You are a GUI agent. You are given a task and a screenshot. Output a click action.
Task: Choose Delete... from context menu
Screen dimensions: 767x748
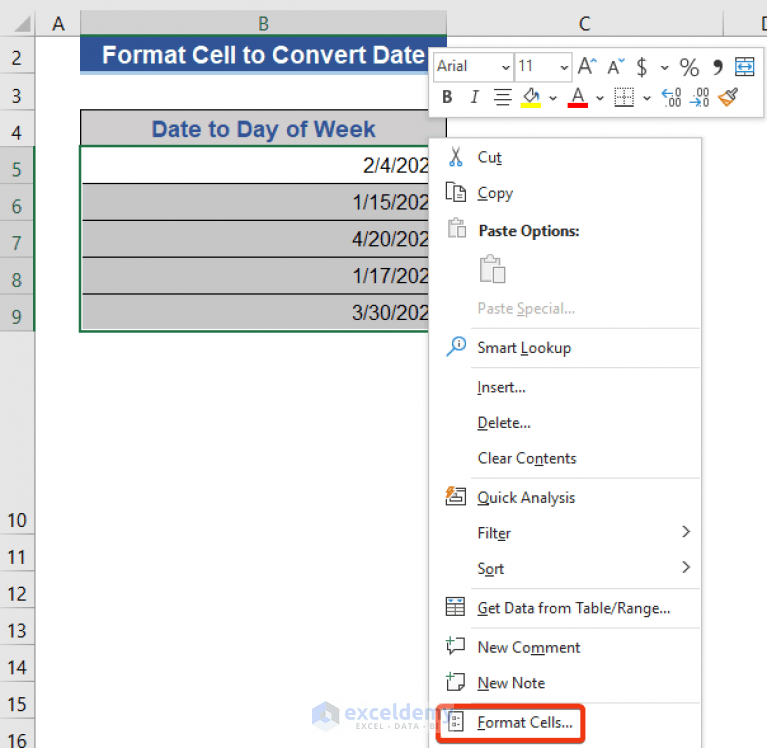coord(565,423)
